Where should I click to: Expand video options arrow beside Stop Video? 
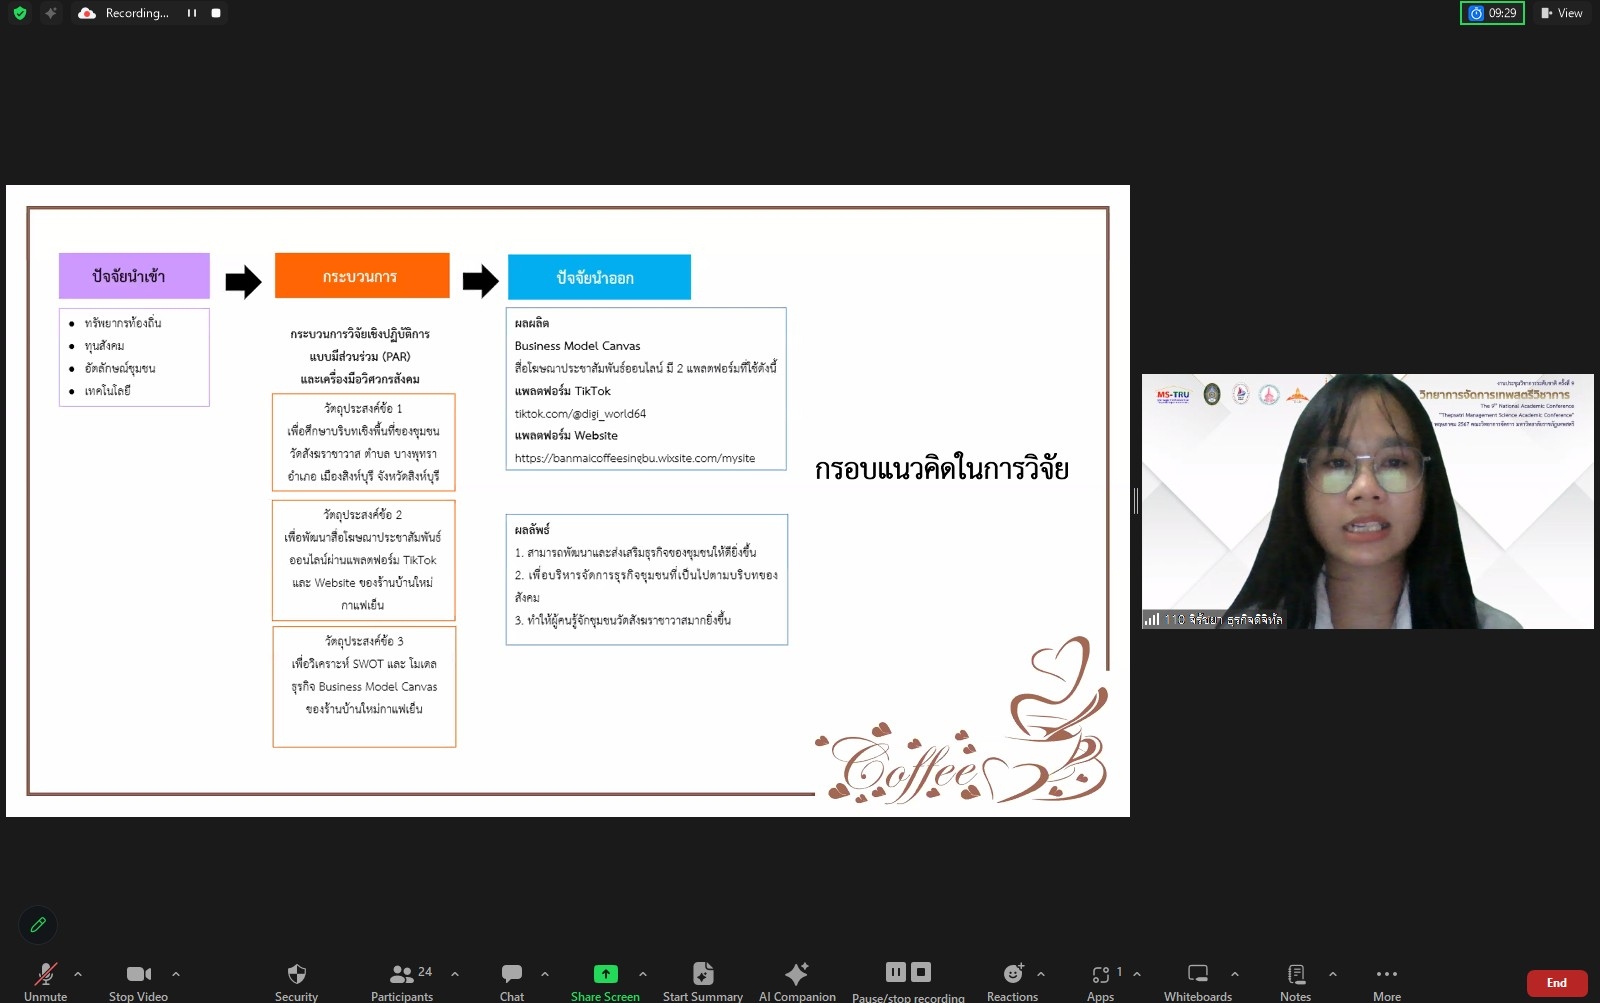[x=176, y=974]
